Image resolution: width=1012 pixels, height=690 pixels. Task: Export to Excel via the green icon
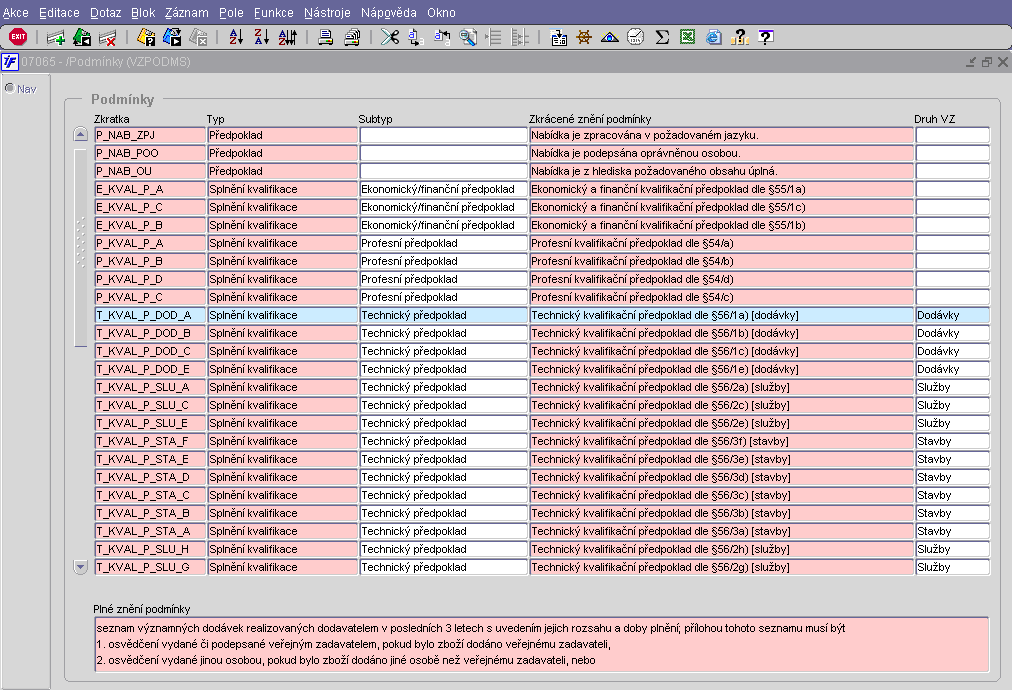[687, 37]
